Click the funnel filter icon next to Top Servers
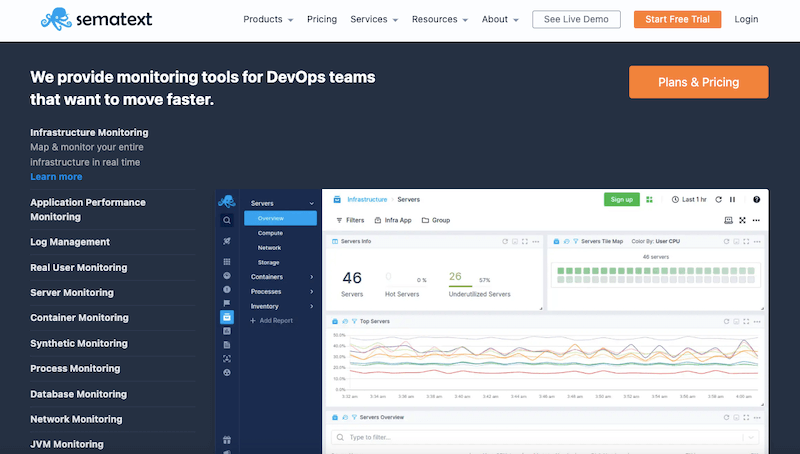This screenshot has width=800, height=454. pyautogui.click(x=354, y=321)
